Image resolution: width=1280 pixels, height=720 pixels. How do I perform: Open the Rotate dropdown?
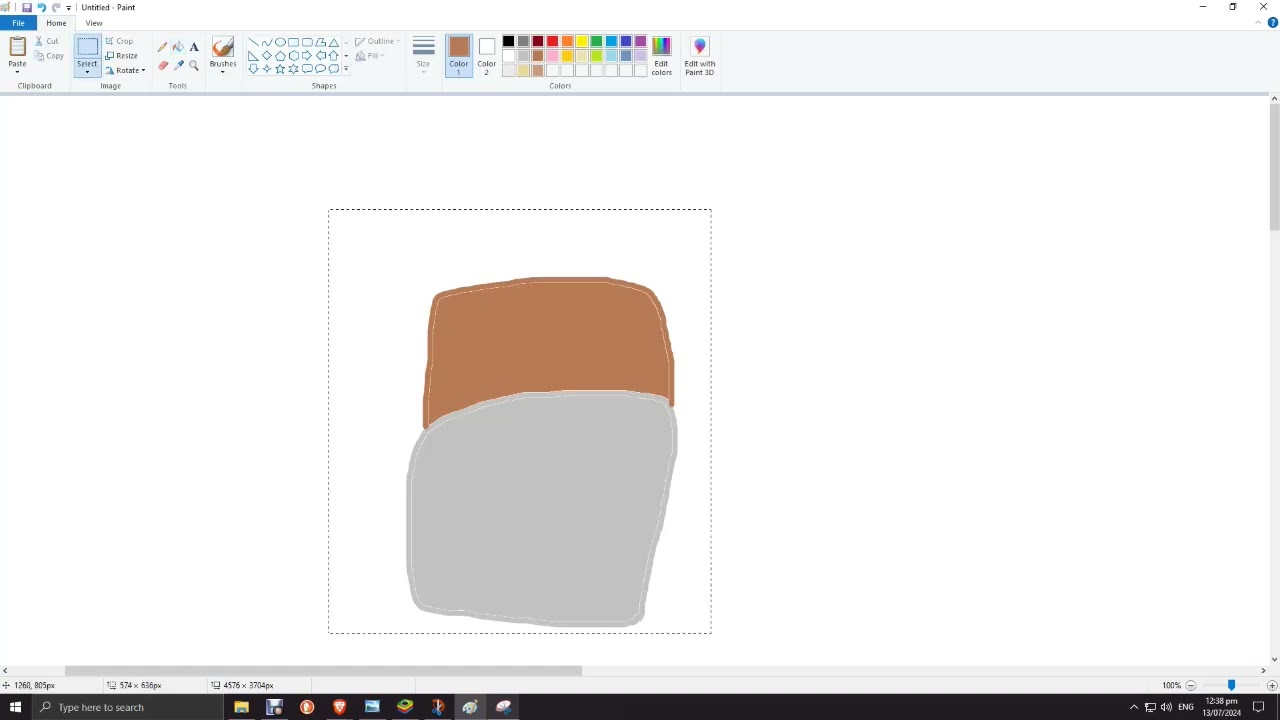[x=125, y=70]
